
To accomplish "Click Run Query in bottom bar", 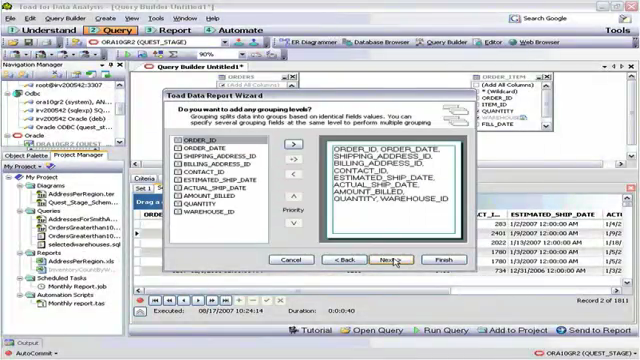I will coord(440,330).
